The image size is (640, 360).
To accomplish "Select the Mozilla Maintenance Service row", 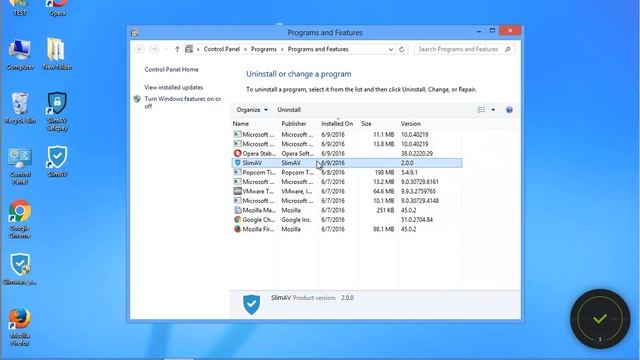I will pos(347,210).
